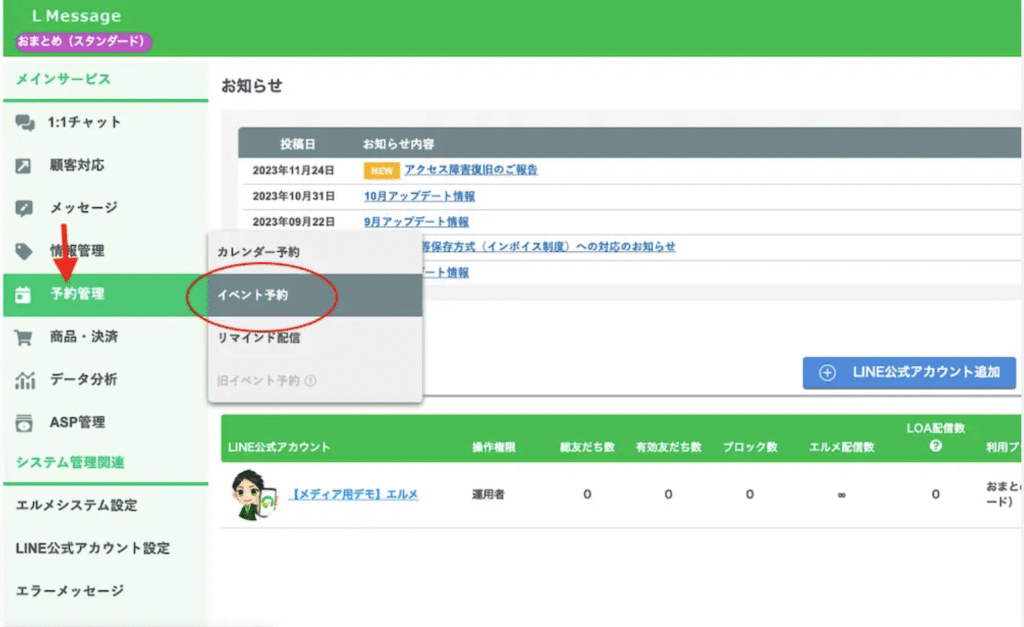Click the 顧客対応 arrow icon in sidebar

(x=25, y=165)
